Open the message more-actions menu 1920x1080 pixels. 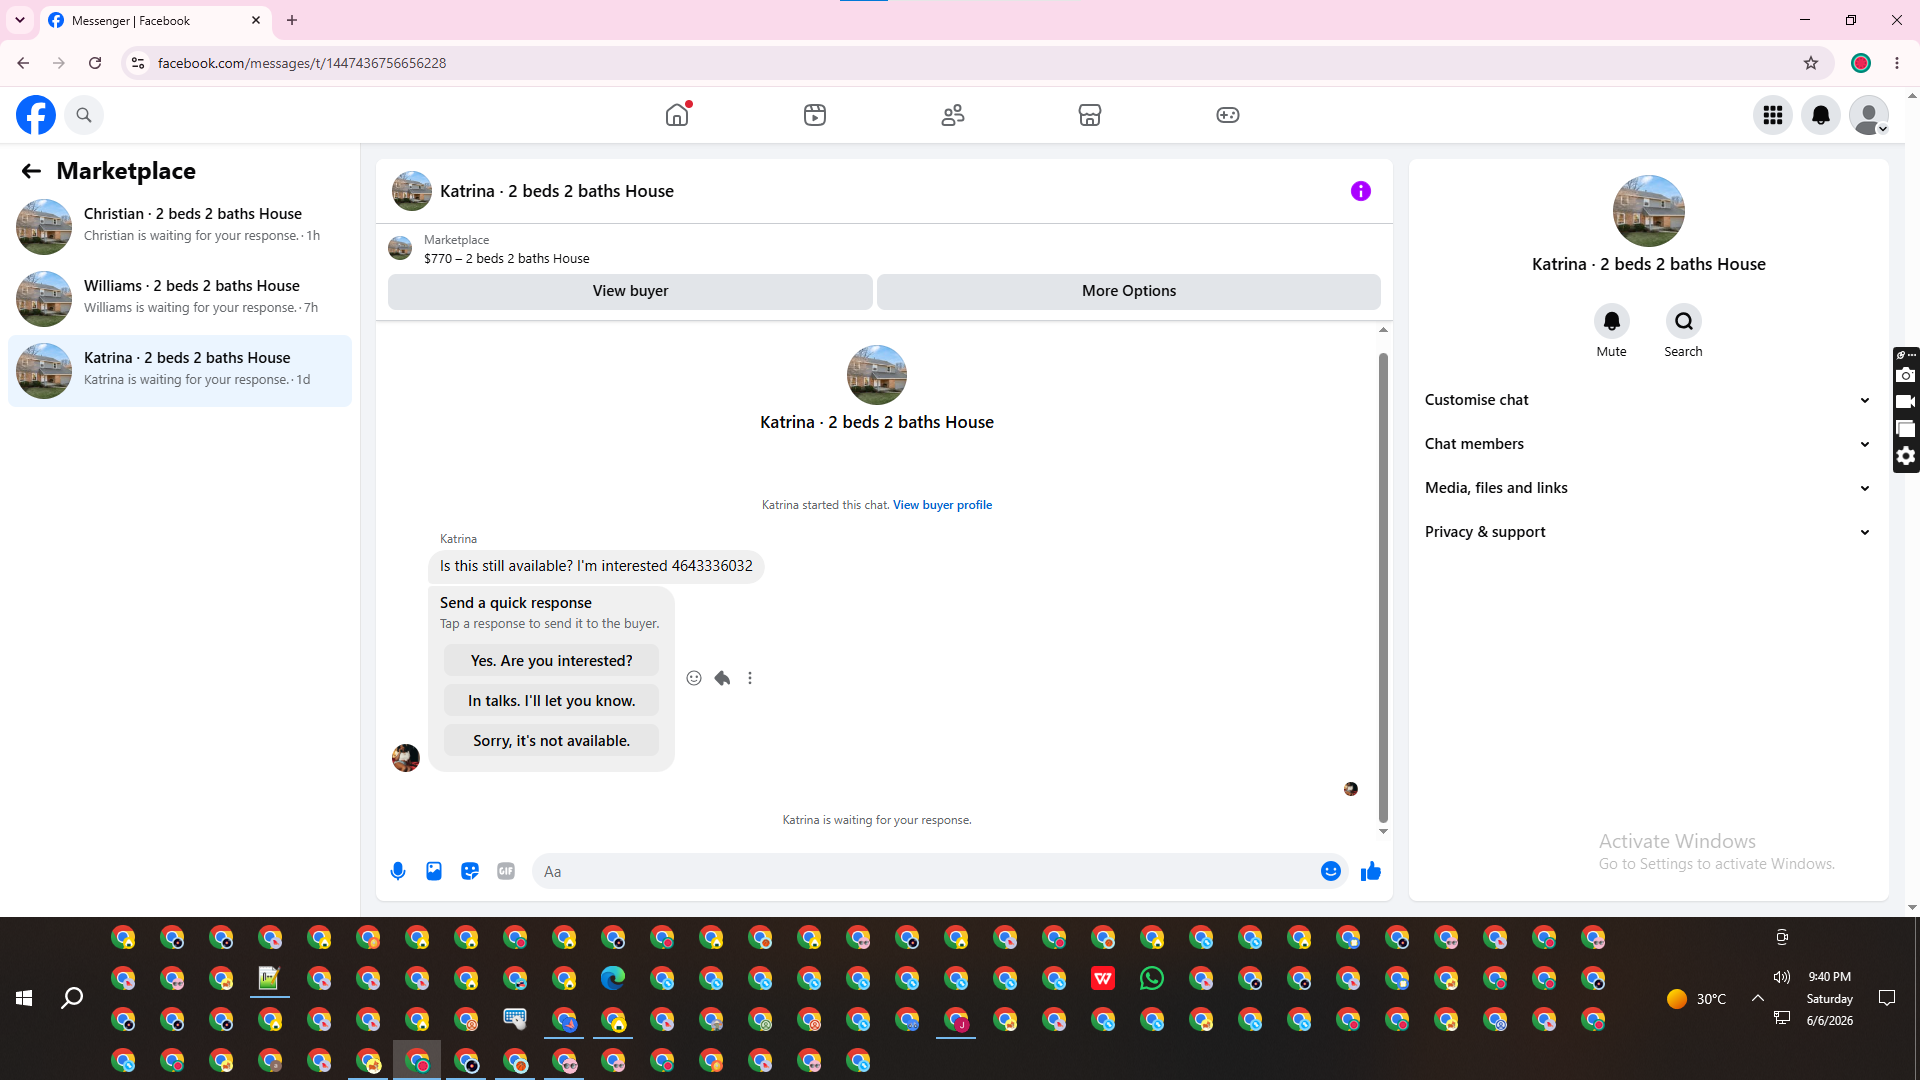750,678
